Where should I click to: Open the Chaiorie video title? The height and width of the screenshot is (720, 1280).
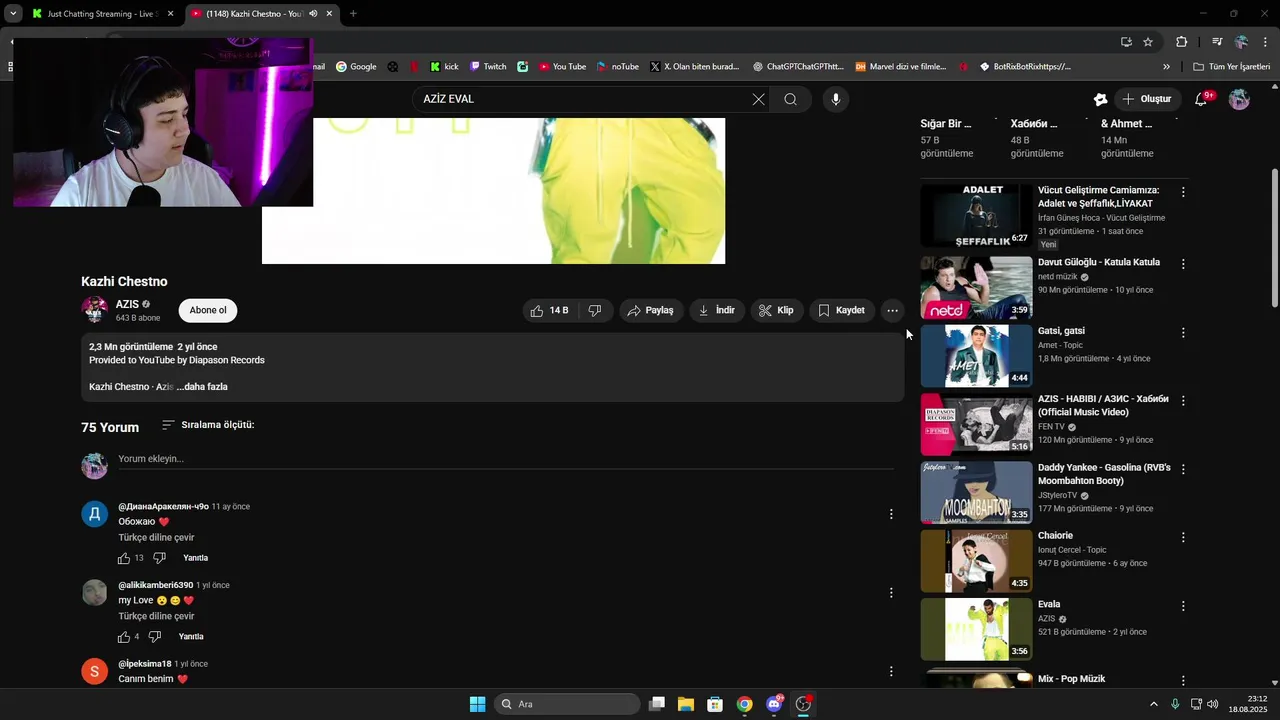pos(1055,536)
